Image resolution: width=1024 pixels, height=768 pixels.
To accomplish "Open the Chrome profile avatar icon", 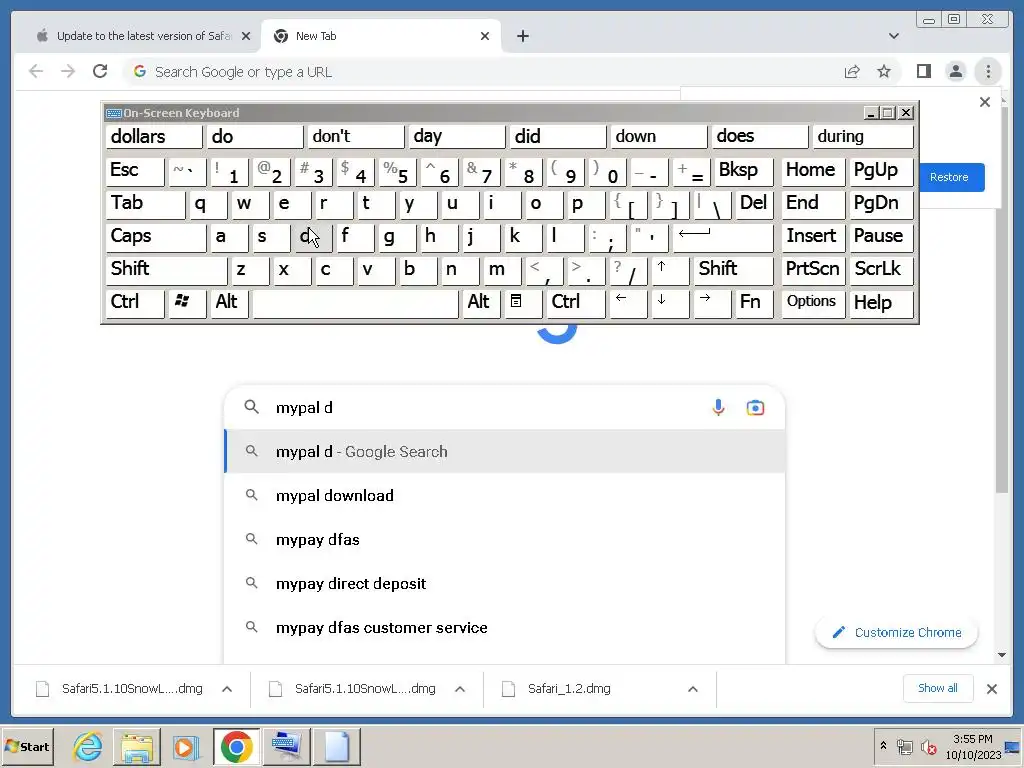I will [955, 71].
